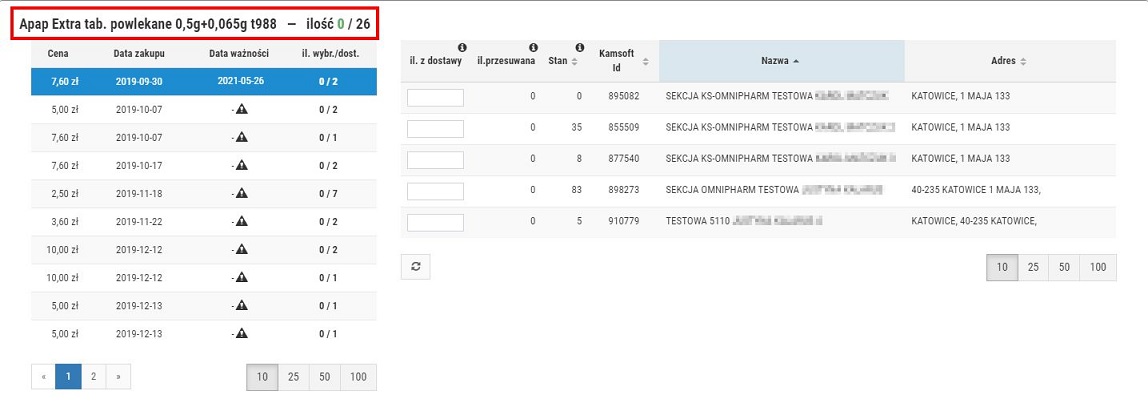Click Kamsoft Id 855509

coord(624,127)
